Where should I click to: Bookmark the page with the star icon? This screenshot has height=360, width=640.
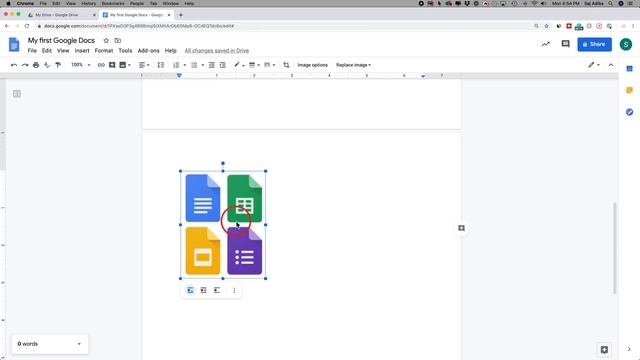[x=547, y=26]
